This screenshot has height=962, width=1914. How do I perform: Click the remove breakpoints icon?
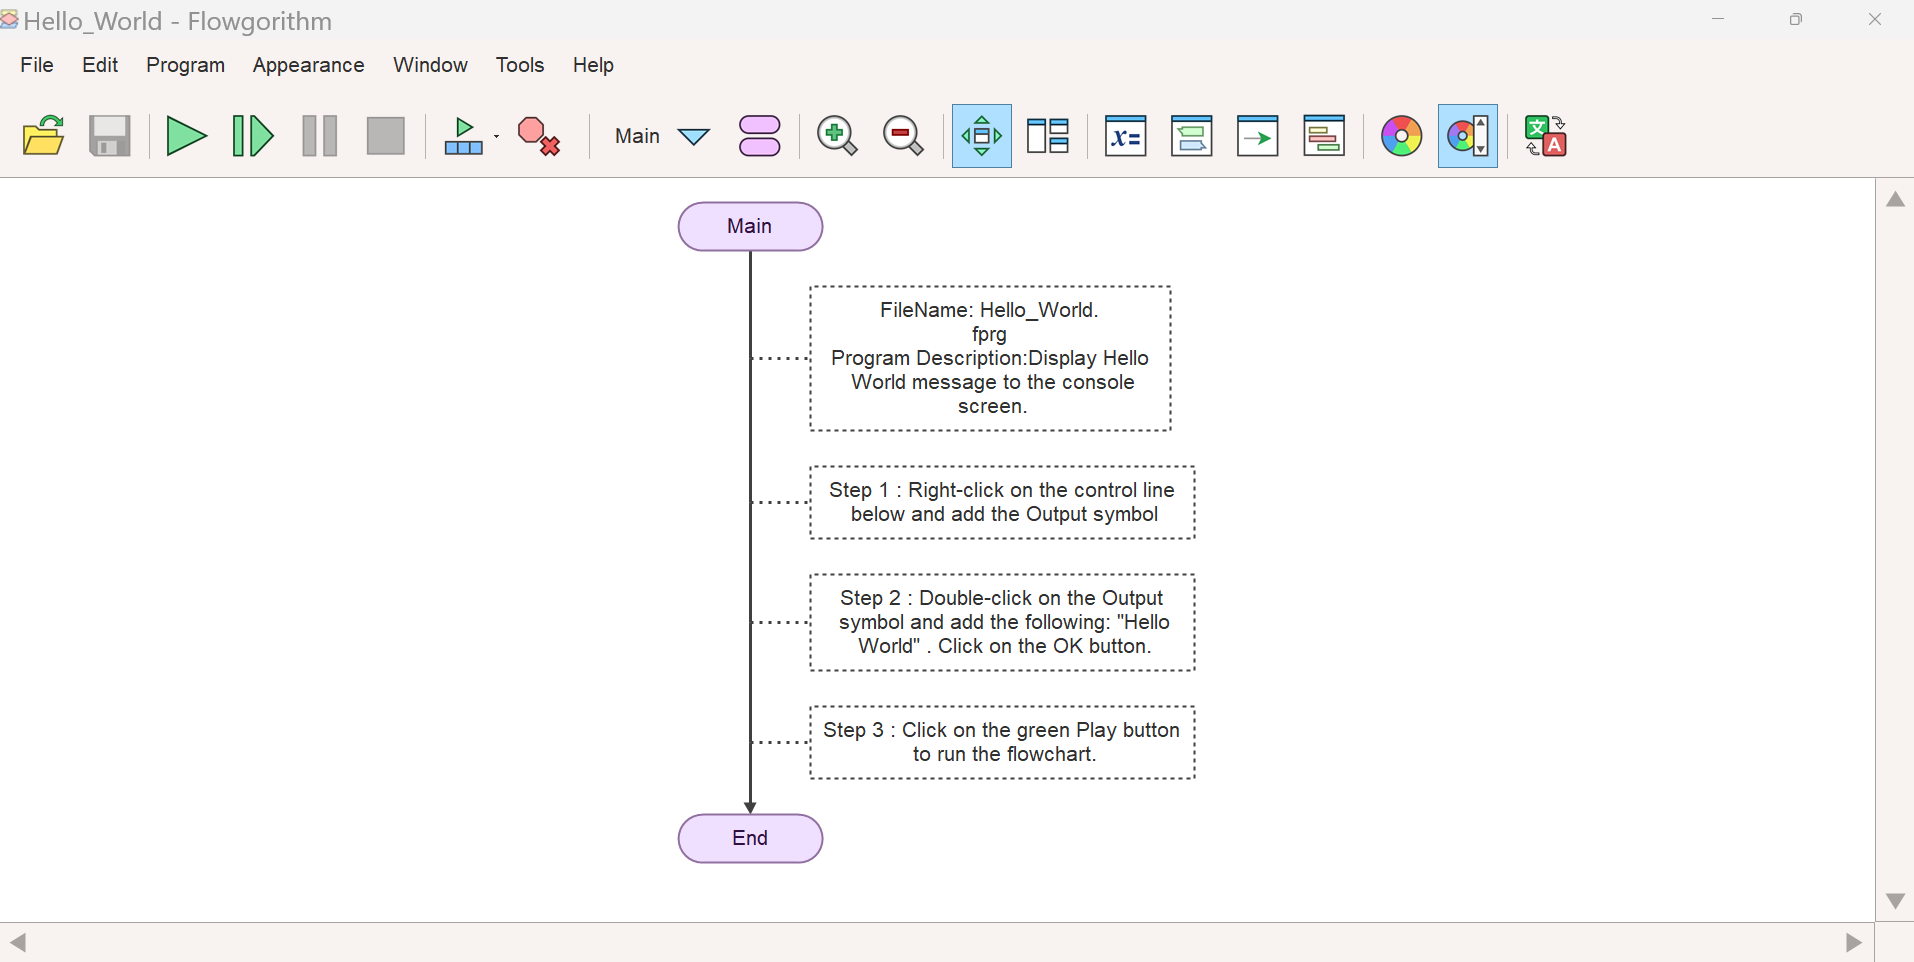(x=539, y=136)
